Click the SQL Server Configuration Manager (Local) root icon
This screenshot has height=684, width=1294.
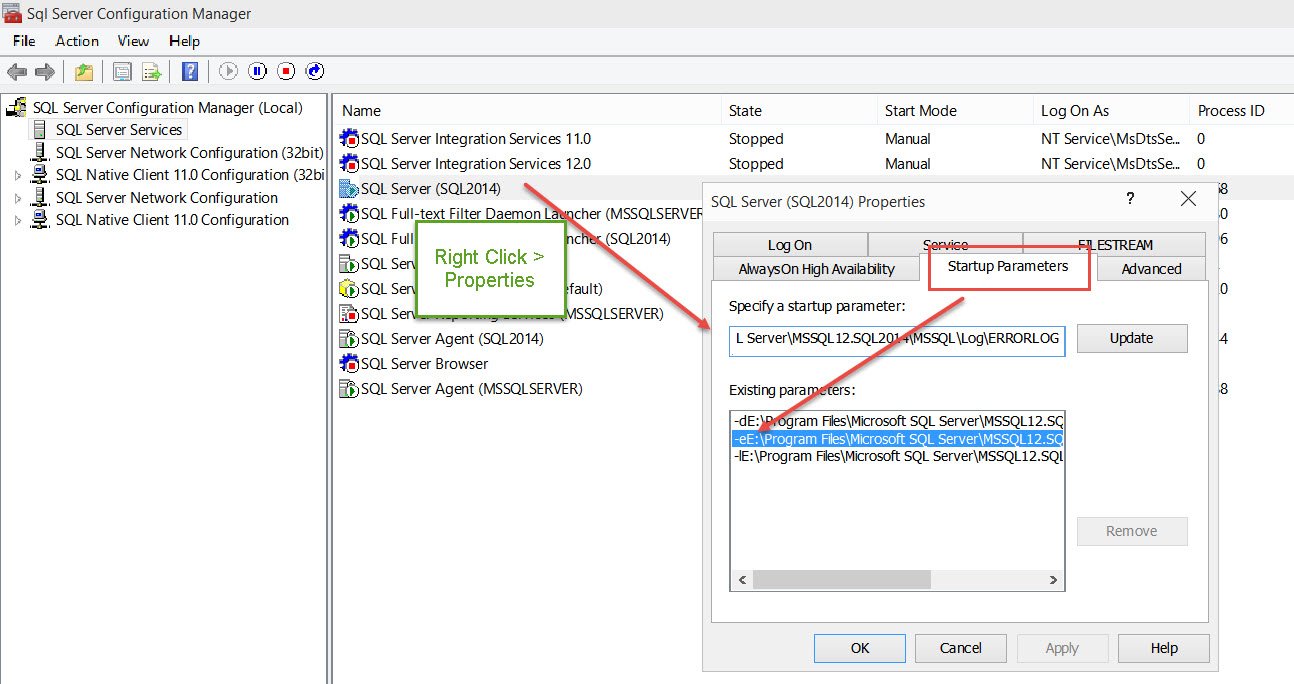(x=17, y=108)
